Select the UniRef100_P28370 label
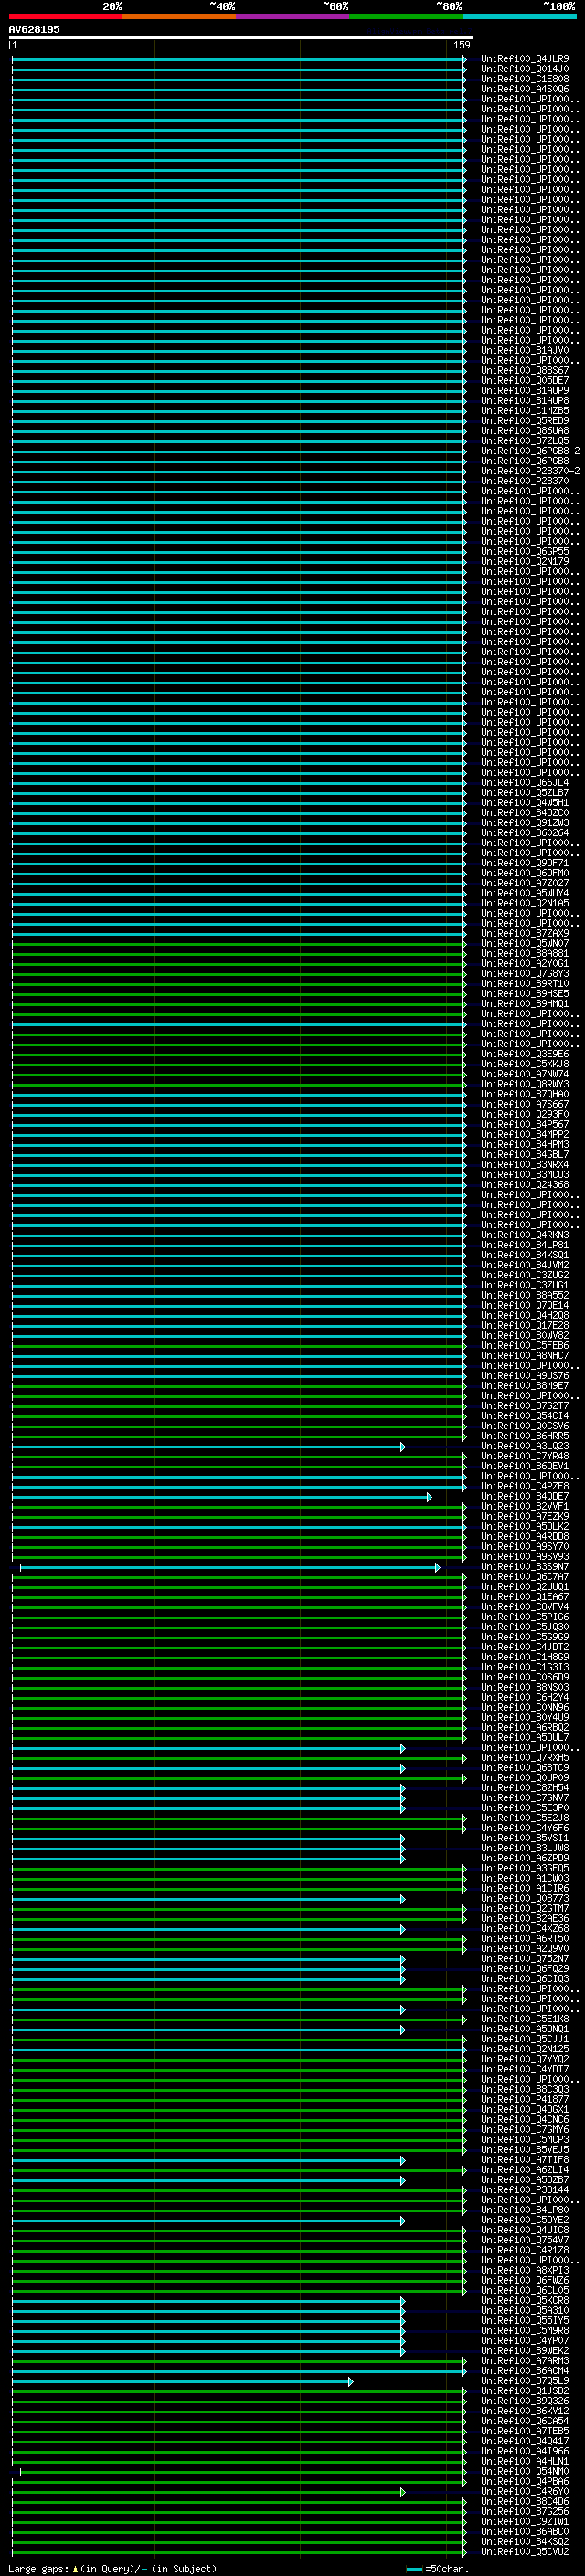The height and width of the screenshot is (2576, 585). 524,481
